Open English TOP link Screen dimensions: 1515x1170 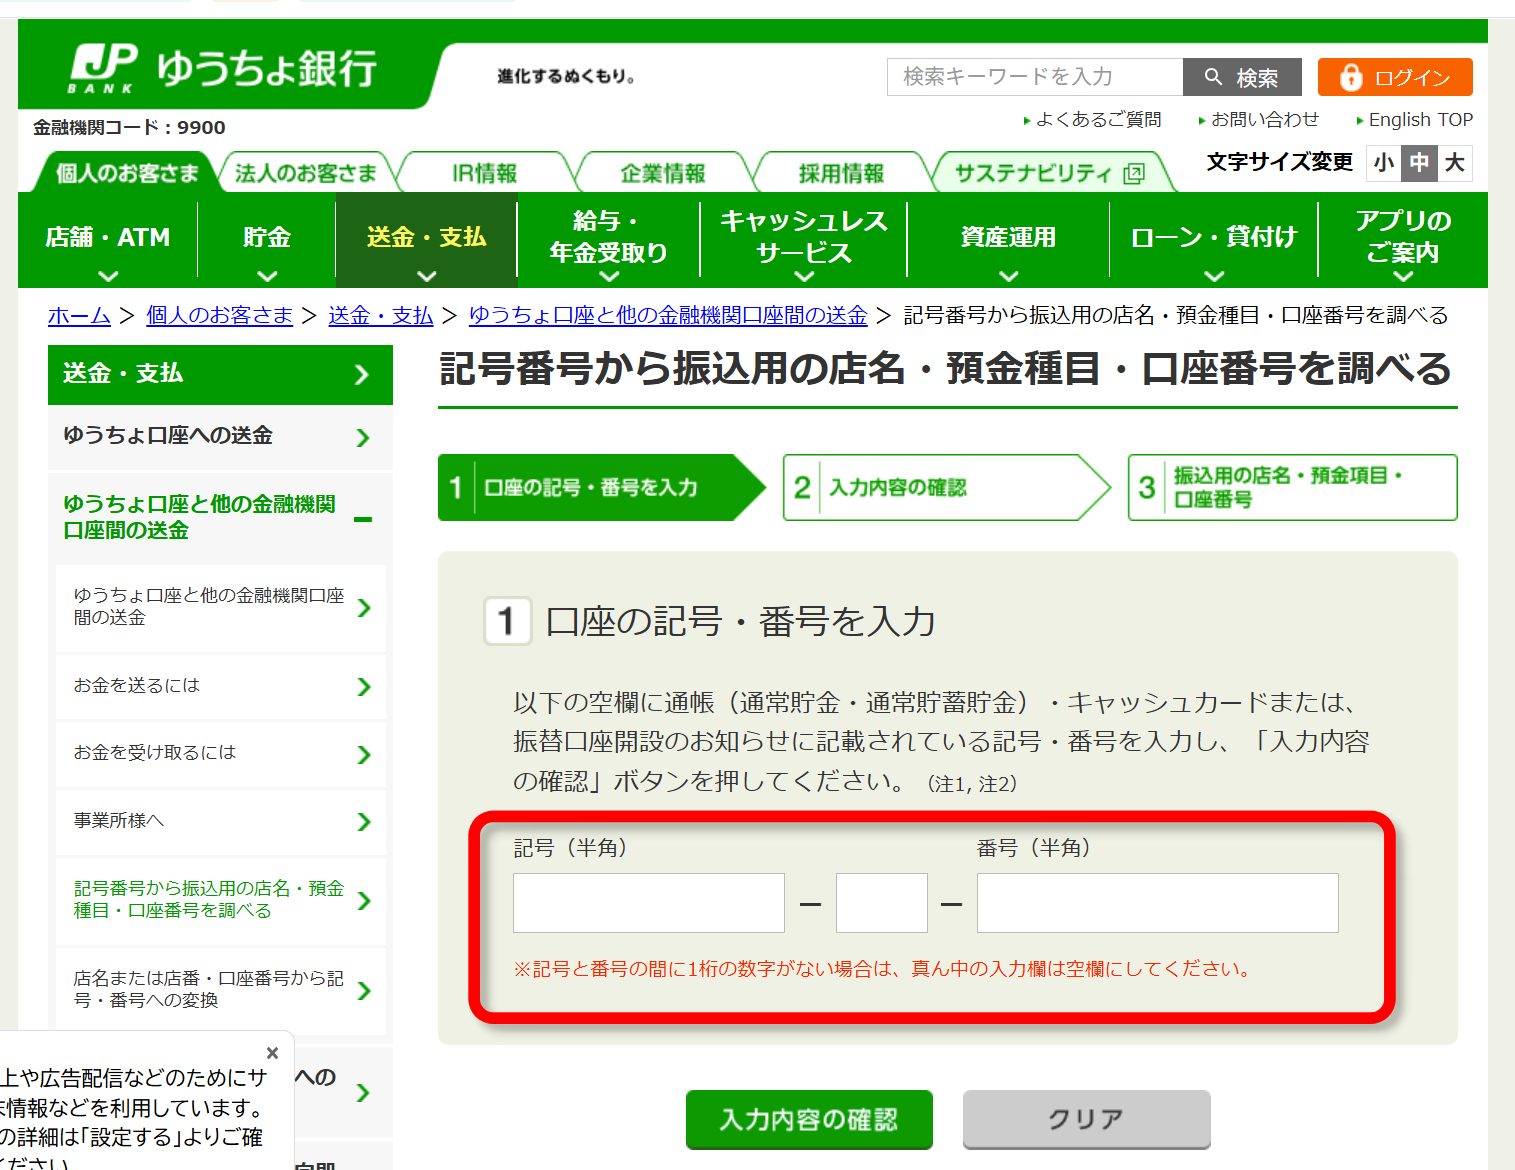click(x=1421, y=120)
